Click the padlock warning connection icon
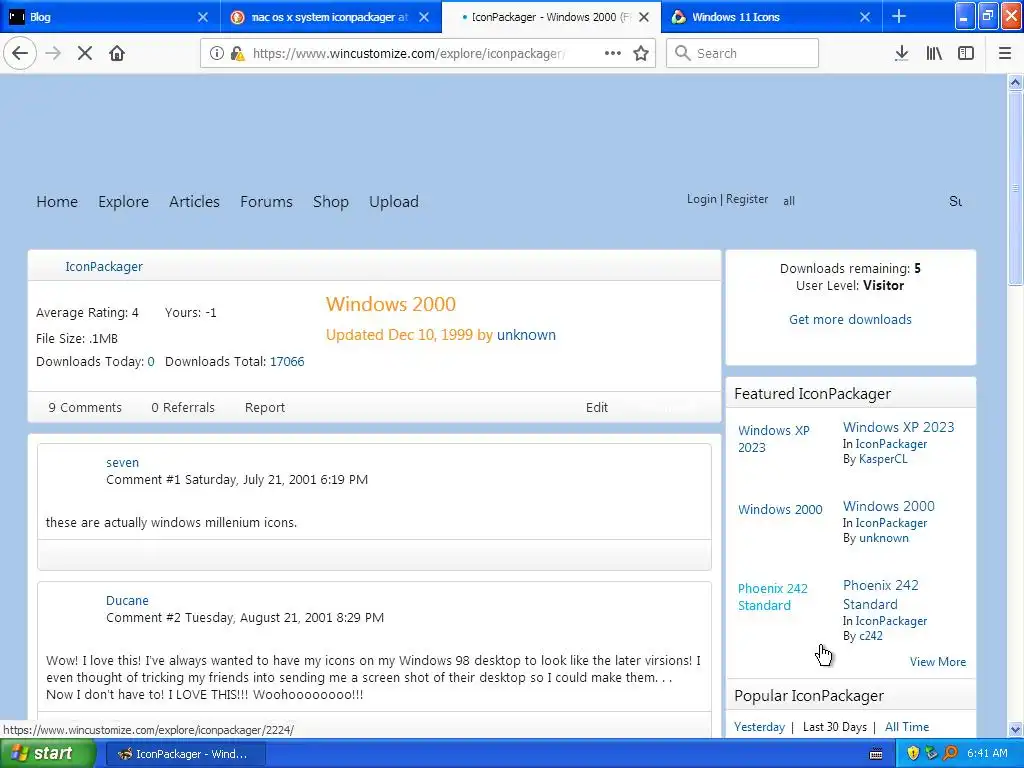The height and width of the screenshot is (768, 1024). [x=238, y=54]
